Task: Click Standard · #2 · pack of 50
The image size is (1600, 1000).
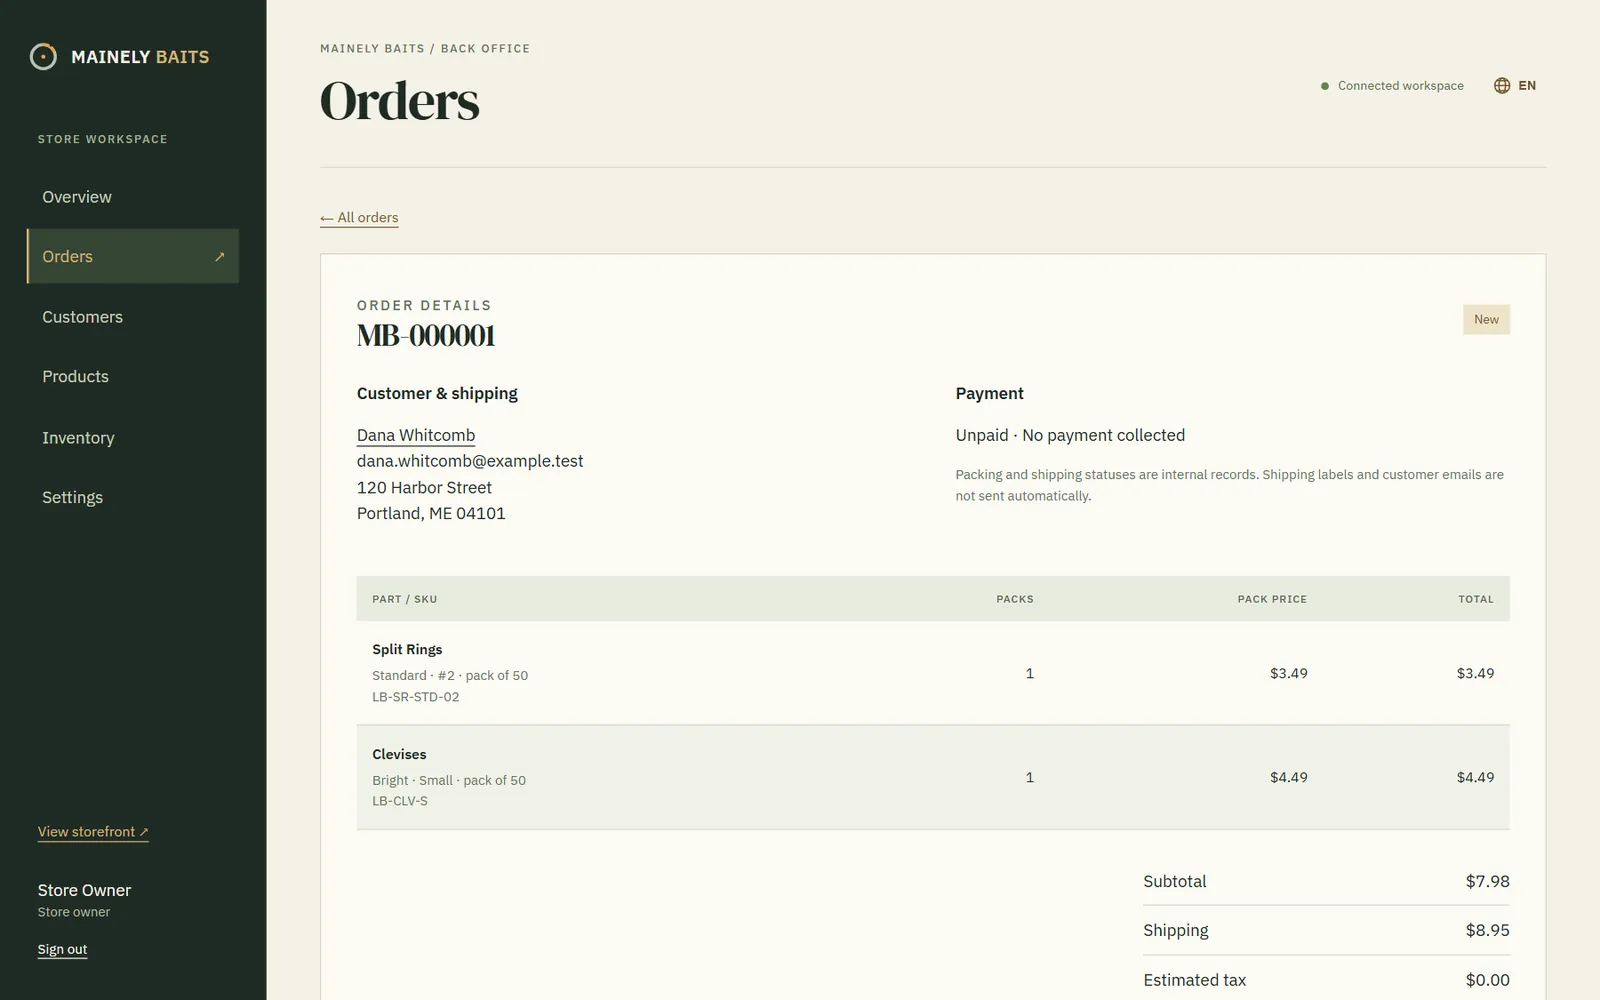Action: click(450, 676)
